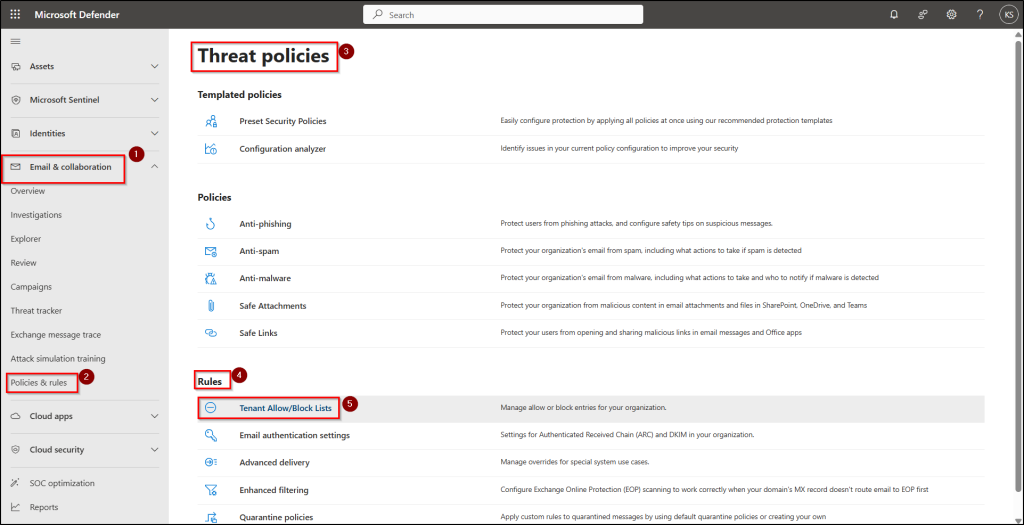Click the Safe Attachments paperclip icon
1024x525 pixels.
tap(211, 306)
